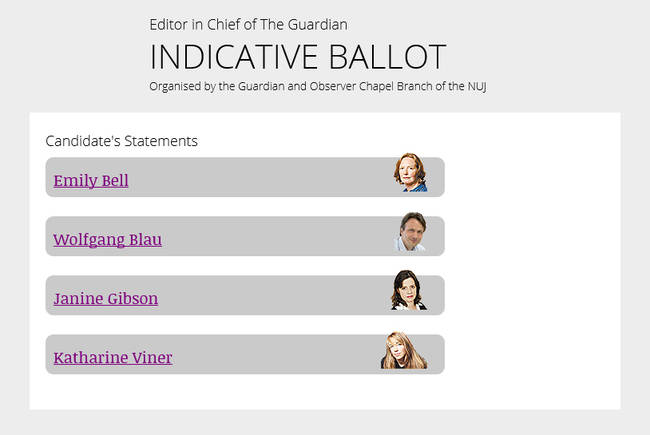Click the empty gray middle of Emily Bell's bar

click(x=260, y=178)
